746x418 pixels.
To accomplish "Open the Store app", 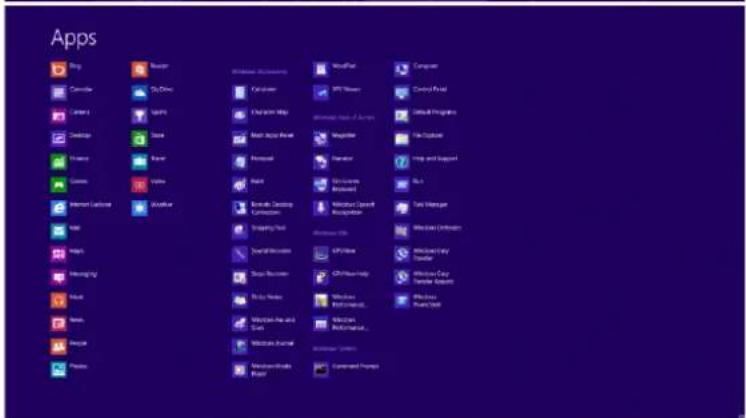I will (148, 138).
